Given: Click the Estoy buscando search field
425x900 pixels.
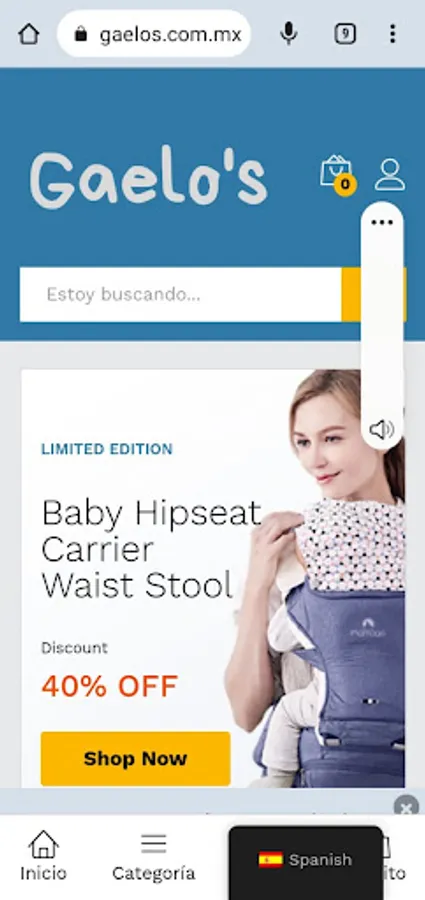Looking at the screenshot, I should (x=180, y=294).
